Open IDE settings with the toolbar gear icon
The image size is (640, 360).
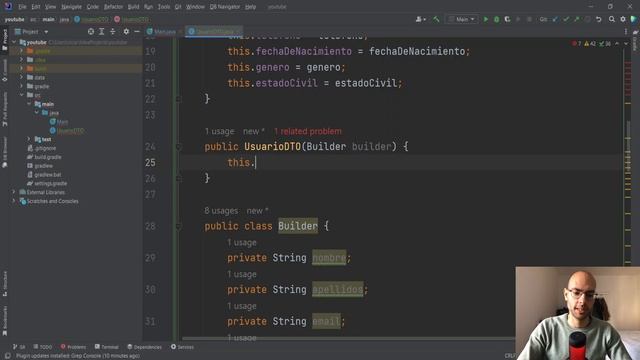623,19
